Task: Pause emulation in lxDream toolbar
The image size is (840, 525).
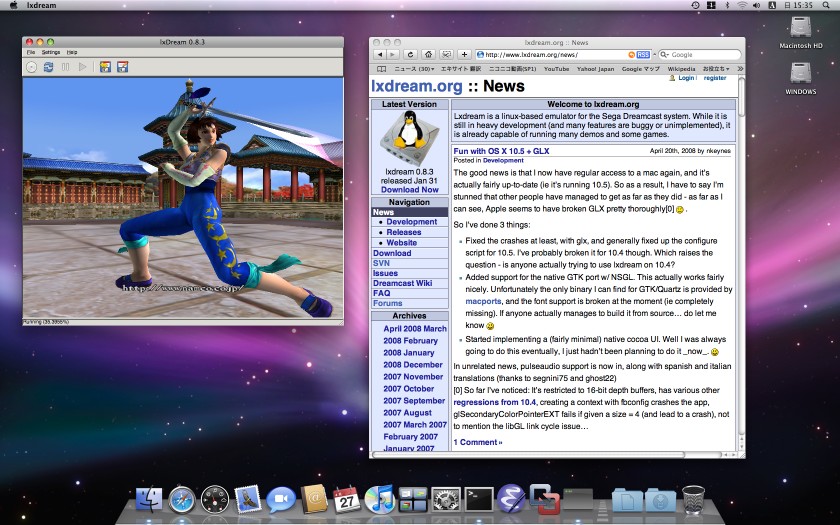Action: coord(65,67)
